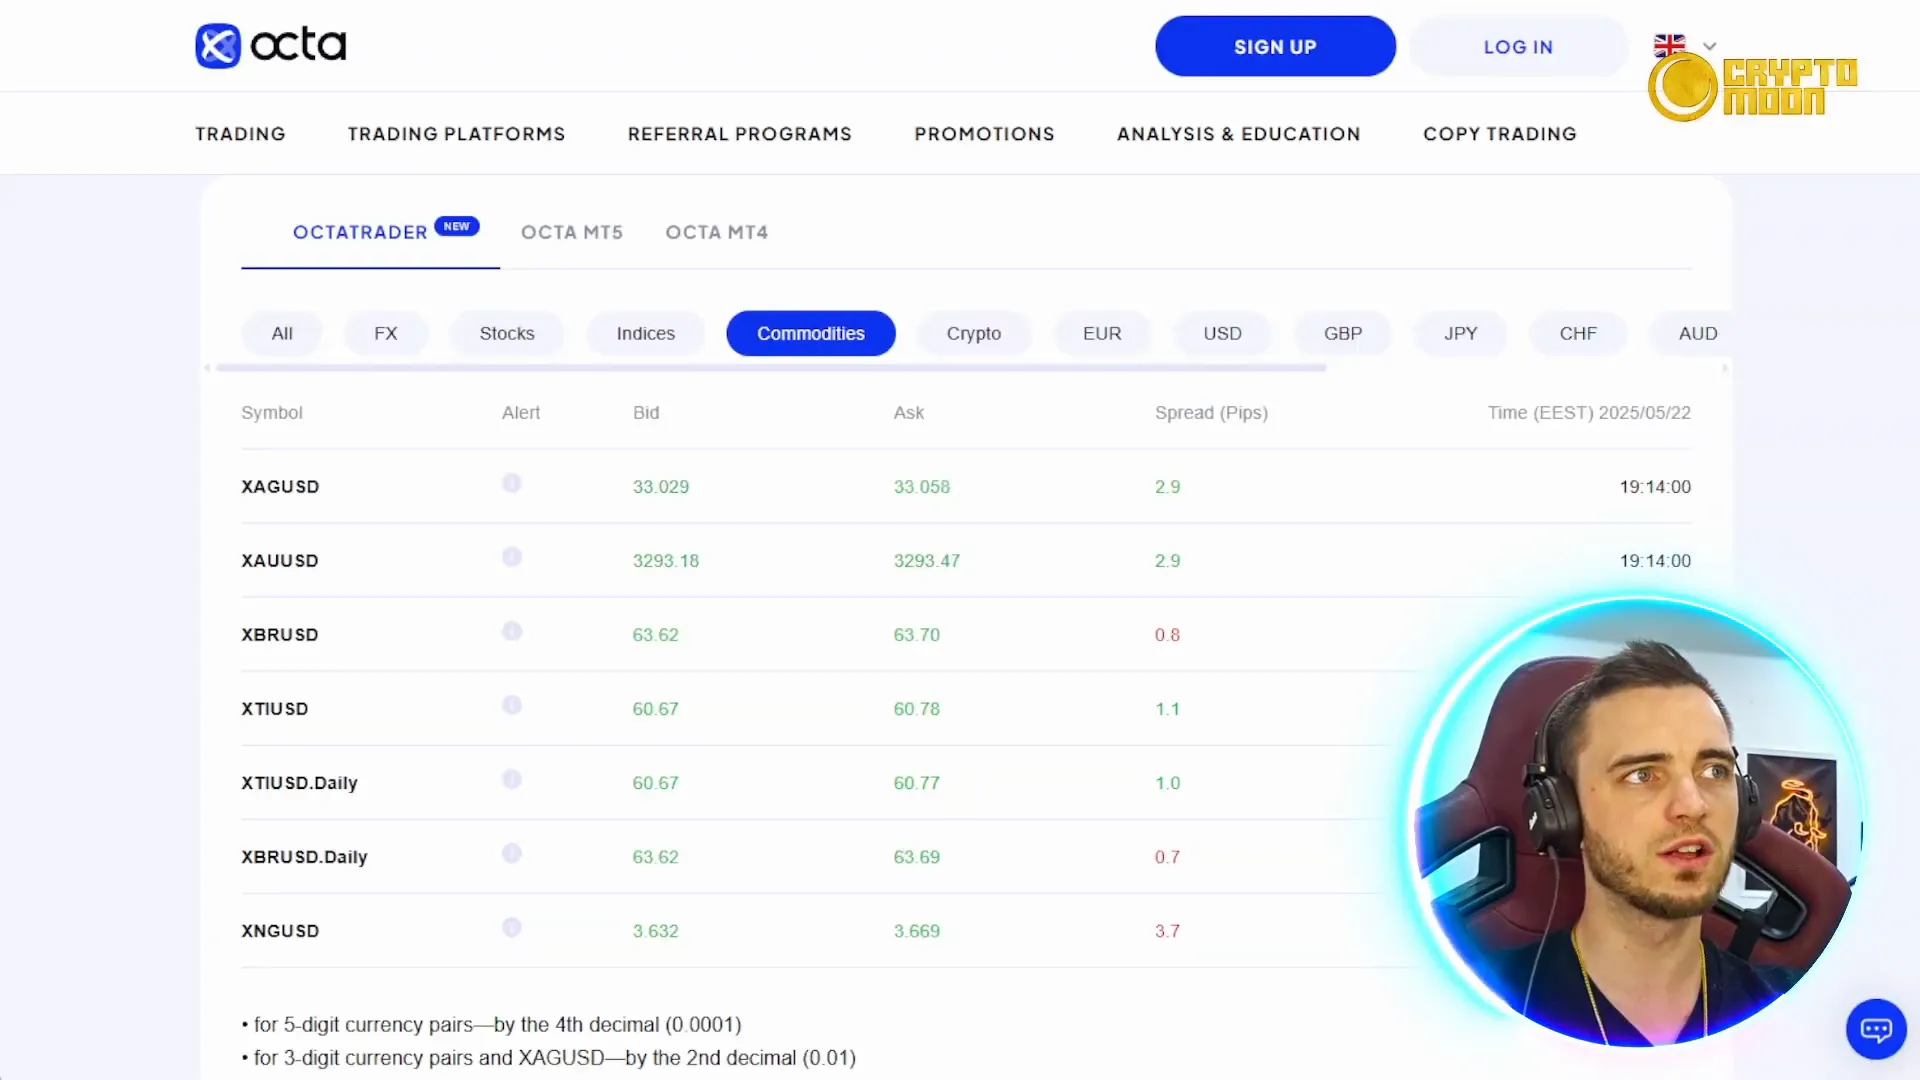Click the UK flag language icon
The width and height of the screenshot is (1920, 1080).
(1669, 45)
